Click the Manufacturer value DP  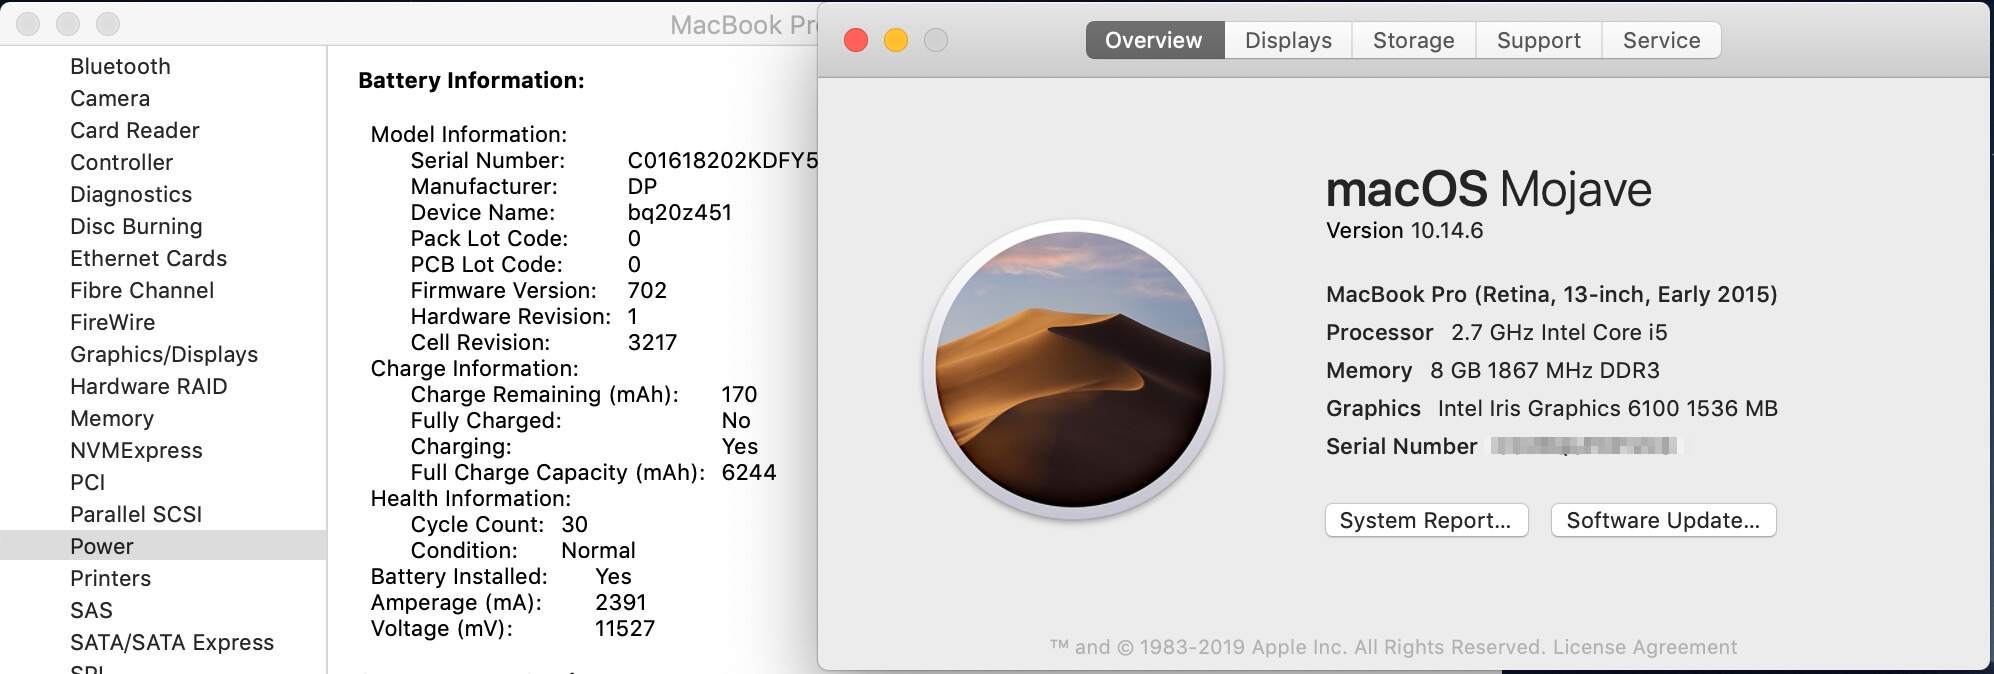coord(642,186)
